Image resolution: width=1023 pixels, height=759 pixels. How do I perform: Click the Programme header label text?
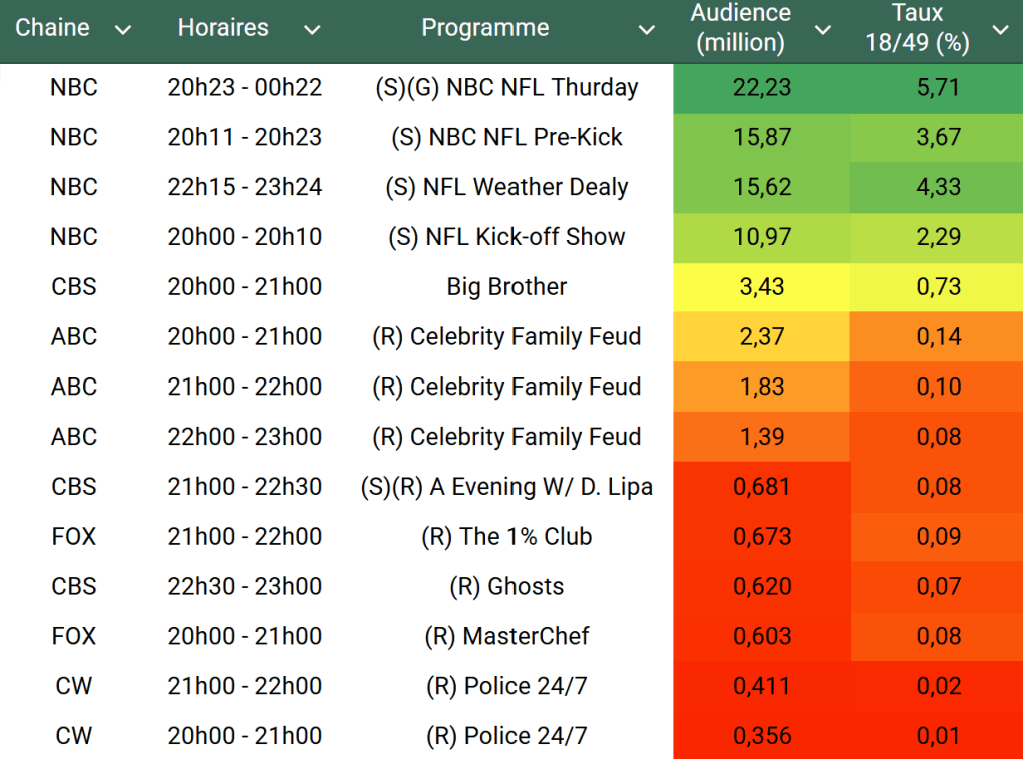tap(485, 28)
